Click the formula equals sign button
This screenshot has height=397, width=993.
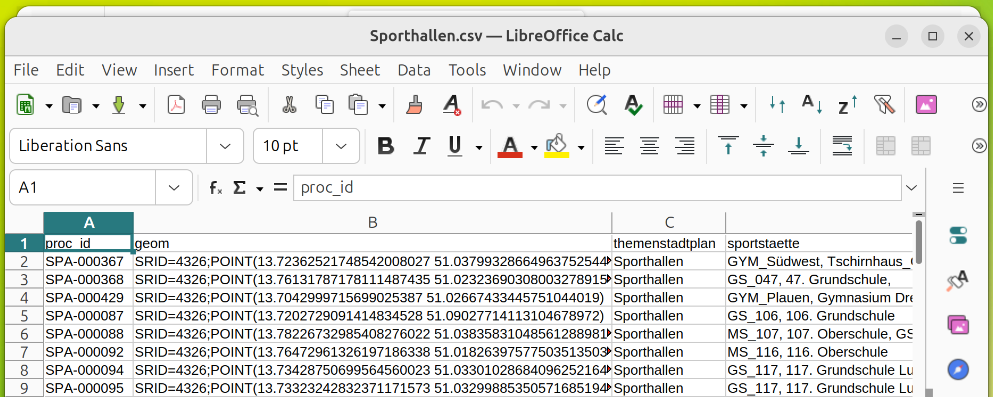(280, 187)
